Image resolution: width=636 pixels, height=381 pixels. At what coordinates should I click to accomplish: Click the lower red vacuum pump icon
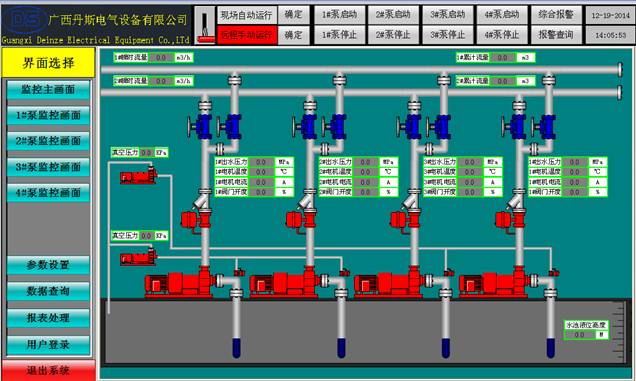[x=138, y=258]
